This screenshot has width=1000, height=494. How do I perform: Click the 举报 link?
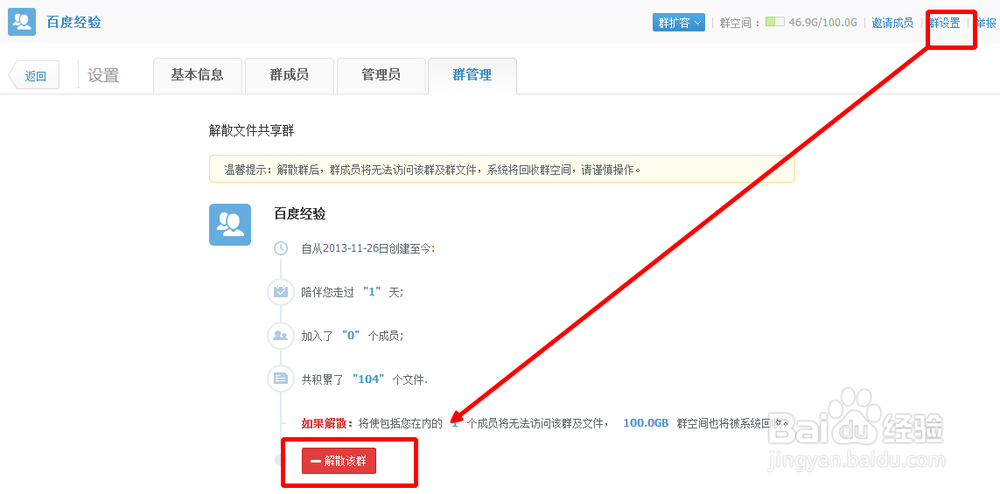click(x=986, y=22)
